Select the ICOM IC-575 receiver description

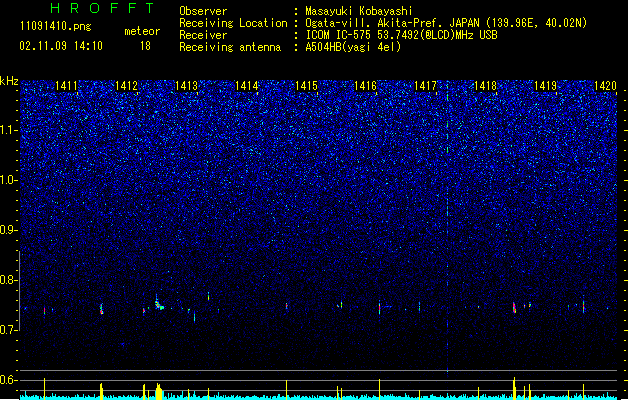[x=401, y=35]
